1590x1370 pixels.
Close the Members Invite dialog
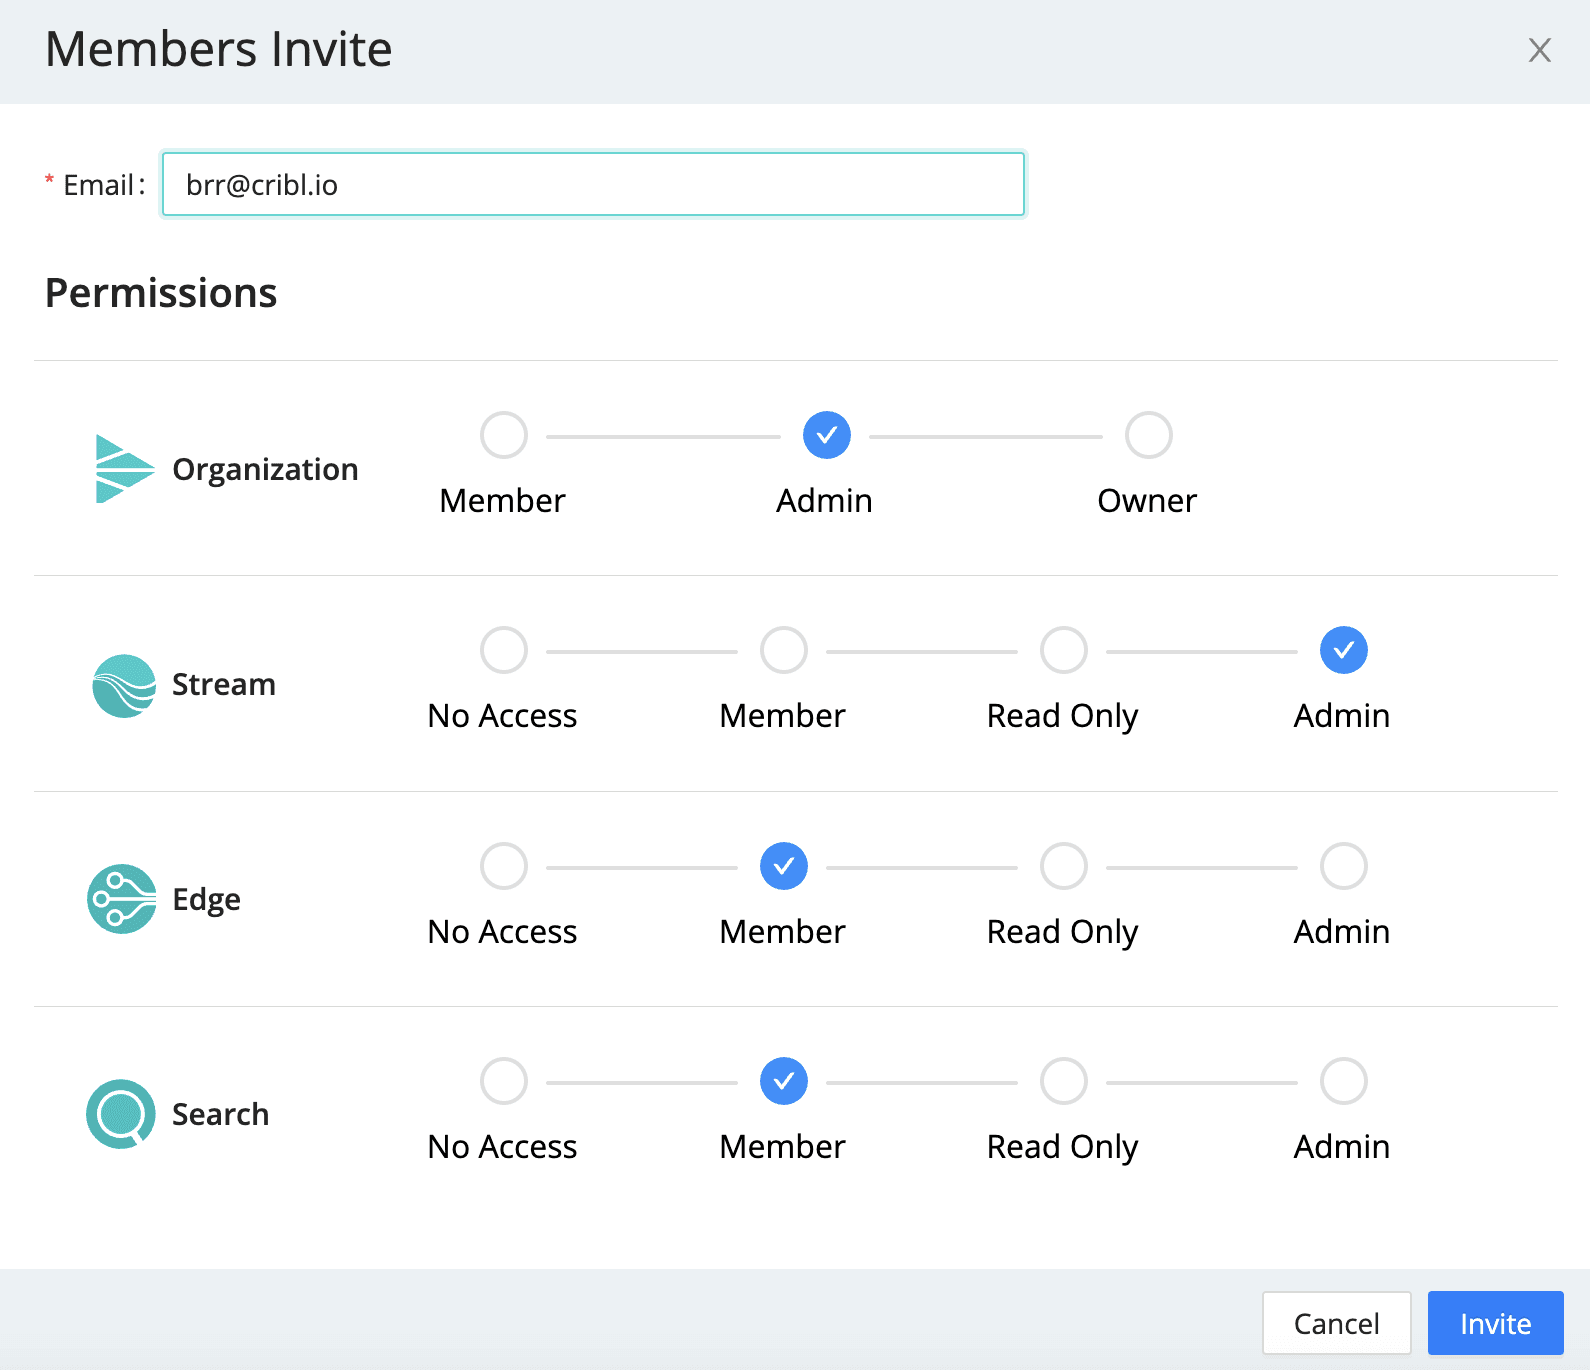(1539, 50)
